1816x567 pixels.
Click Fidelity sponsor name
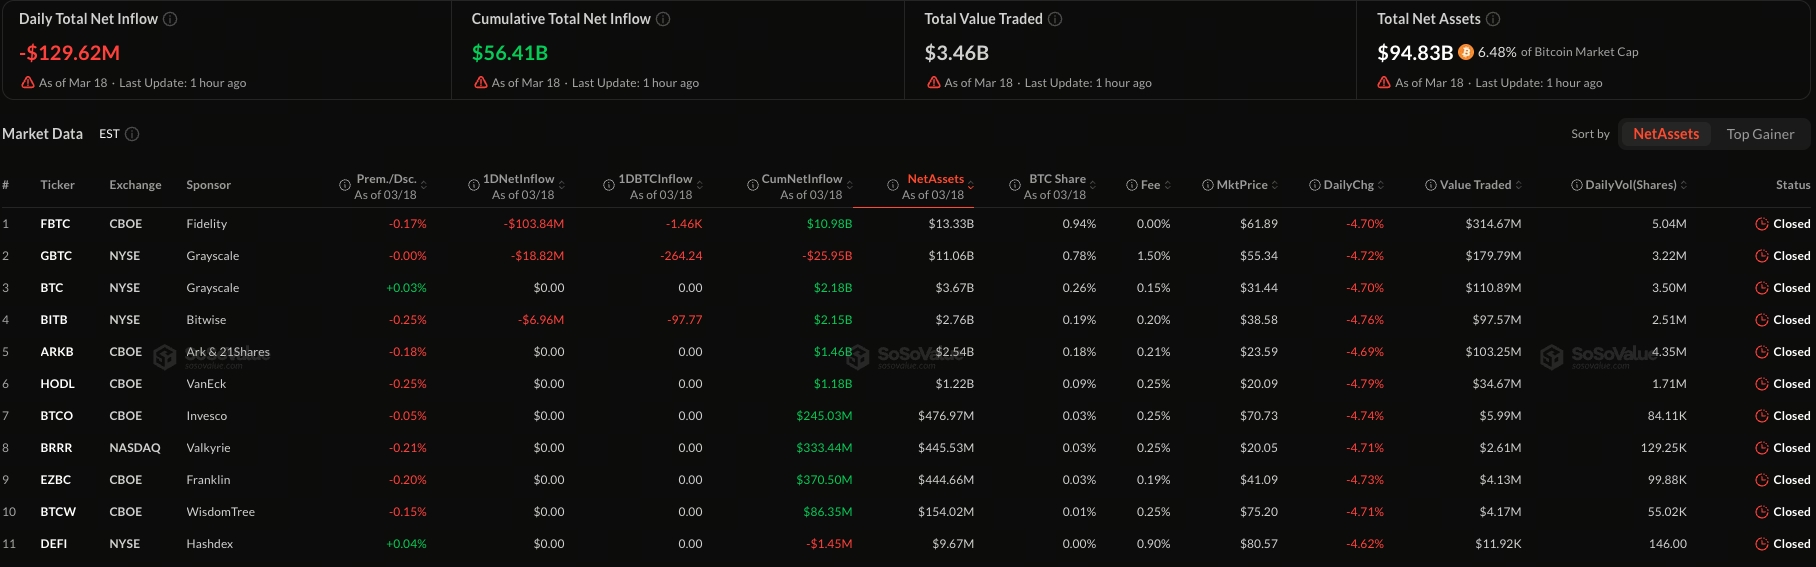pos(206,224)
